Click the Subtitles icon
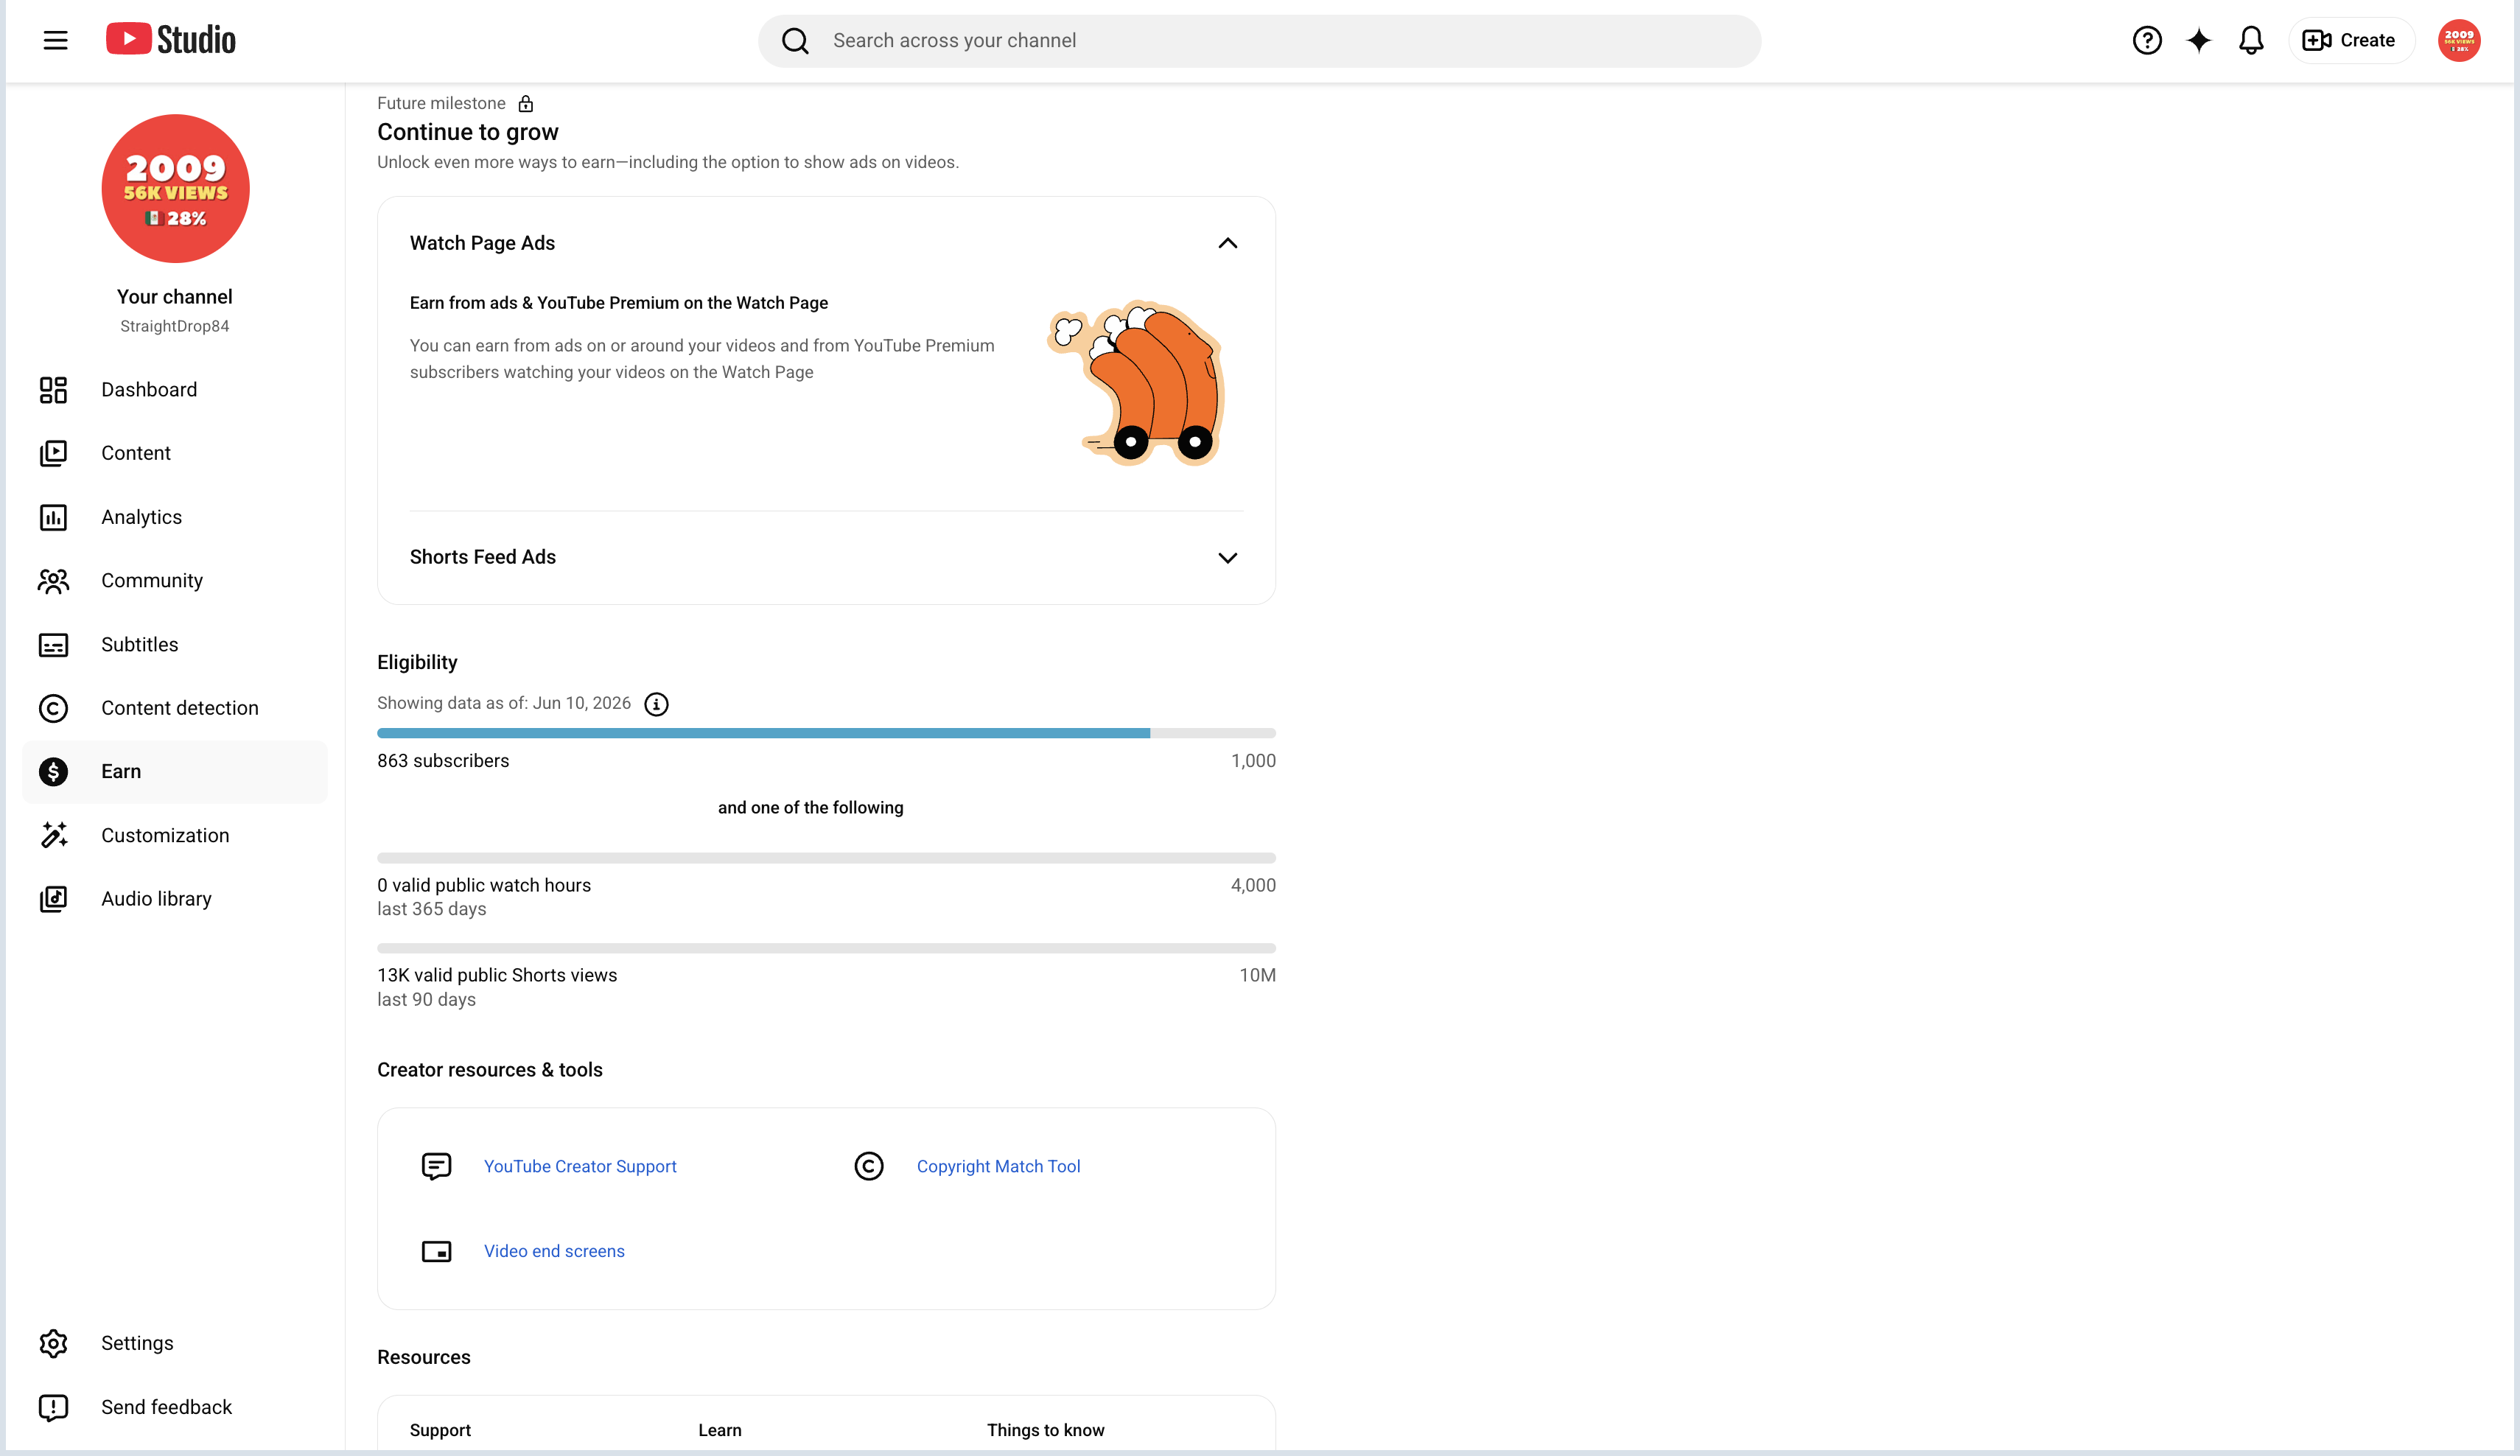Screen dimensions: 2520x1456 53,645
